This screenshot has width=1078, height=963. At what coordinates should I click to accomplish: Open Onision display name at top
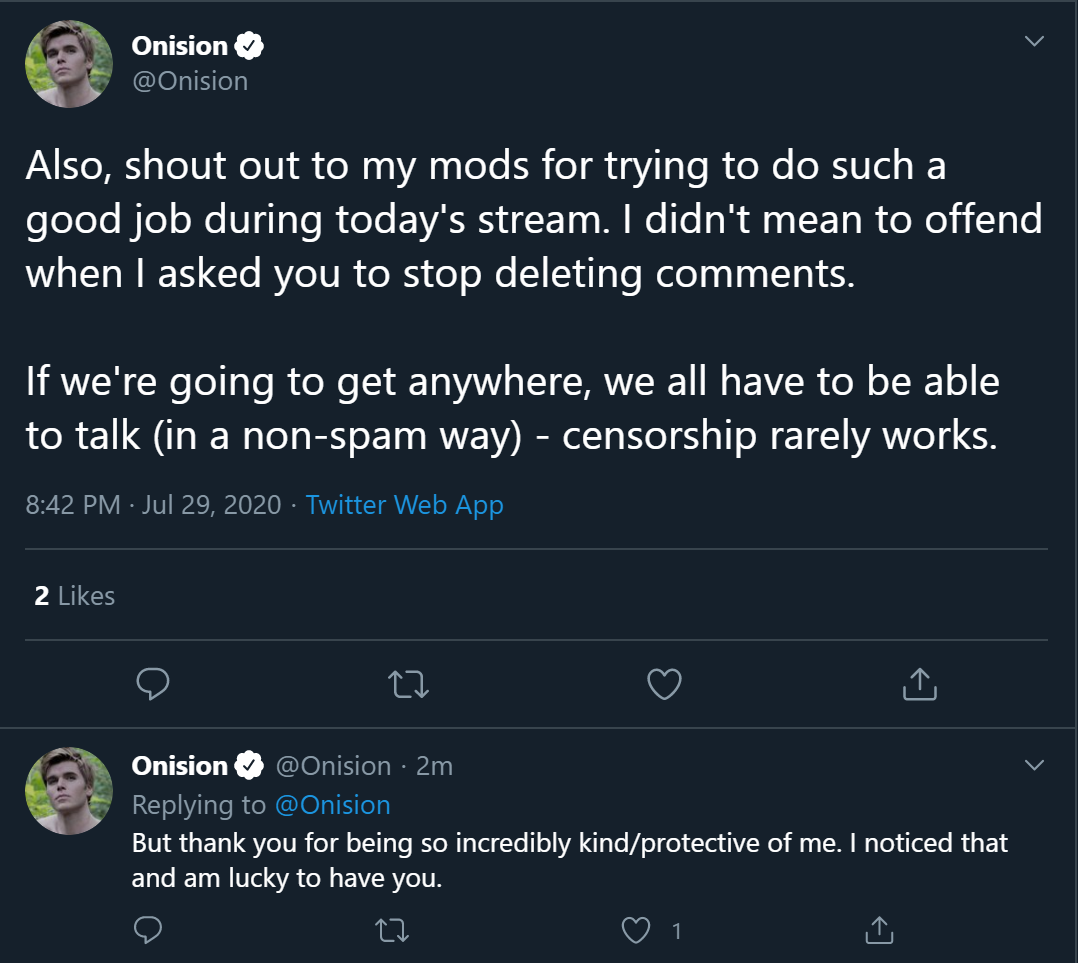[179, 46]
